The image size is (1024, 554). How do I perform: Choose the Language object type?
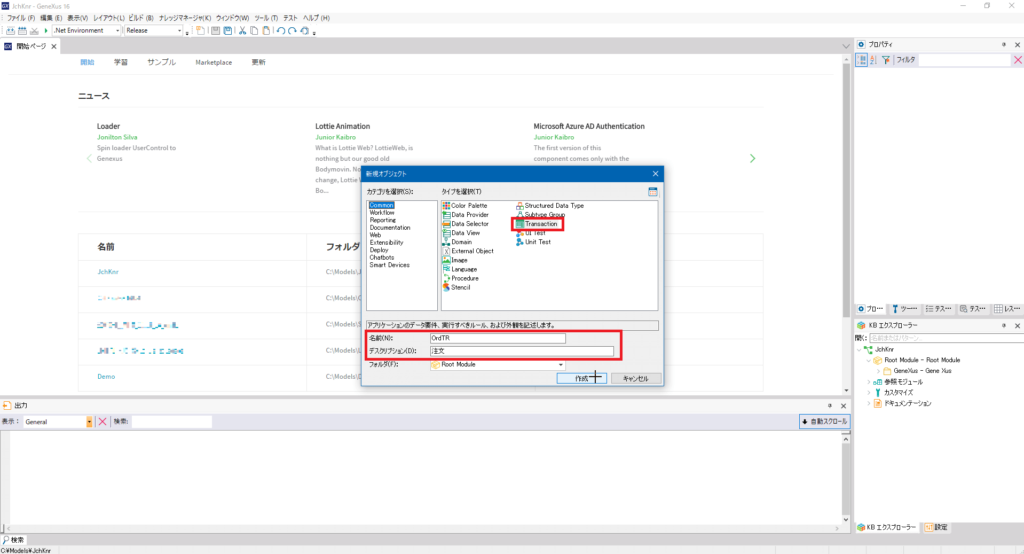[x=460, y=270]
